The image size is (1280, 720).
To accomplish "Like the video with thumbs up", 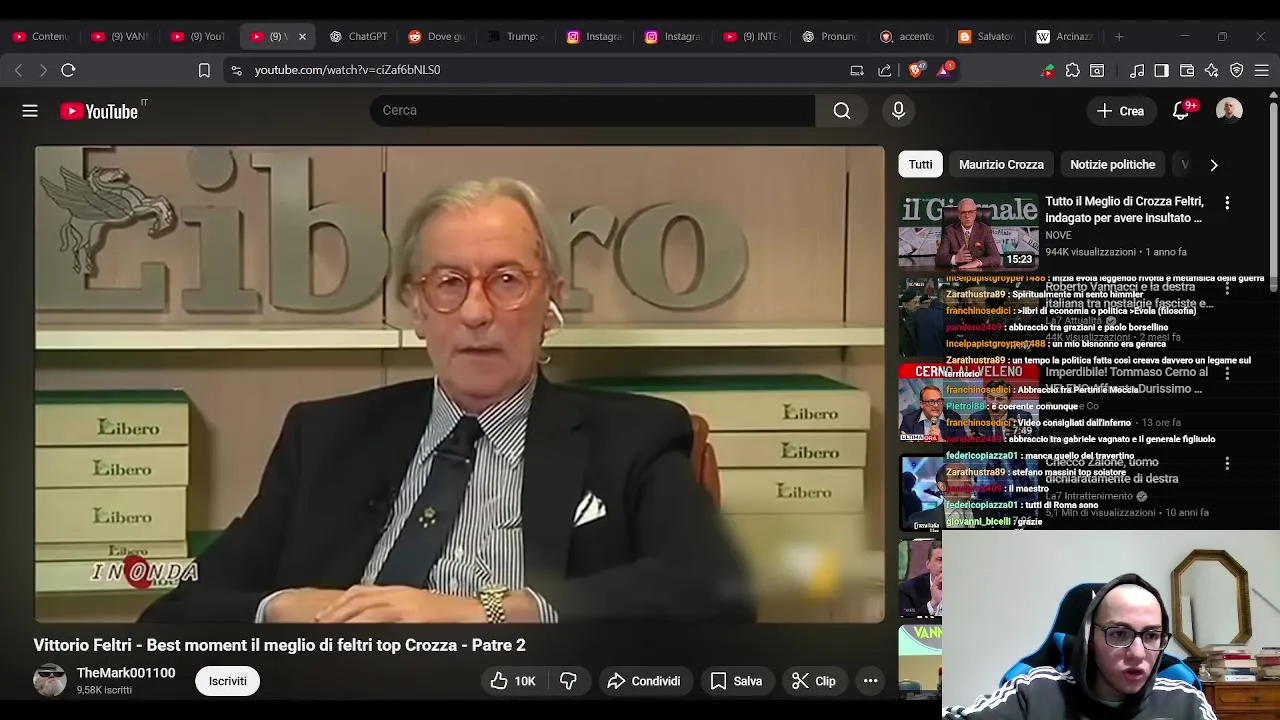I will point(513,681).
